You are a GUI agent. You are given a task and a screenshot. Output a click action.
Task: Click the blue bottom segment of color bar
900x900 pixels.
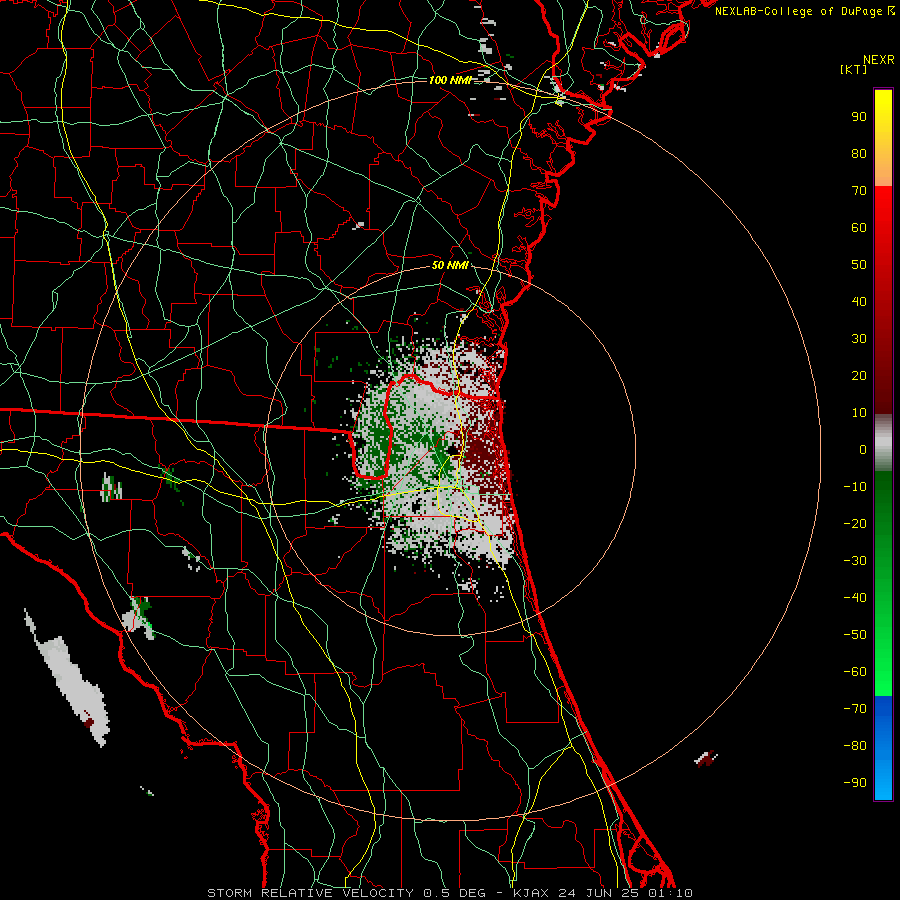point(883,748)
